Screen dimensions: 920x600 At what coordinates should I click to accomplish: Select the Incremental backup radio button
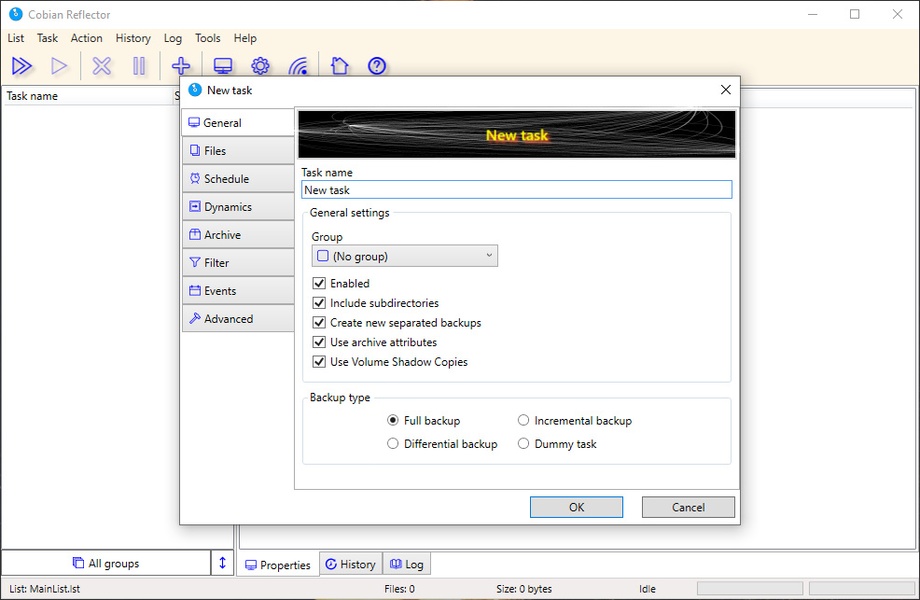pos(523,421)
